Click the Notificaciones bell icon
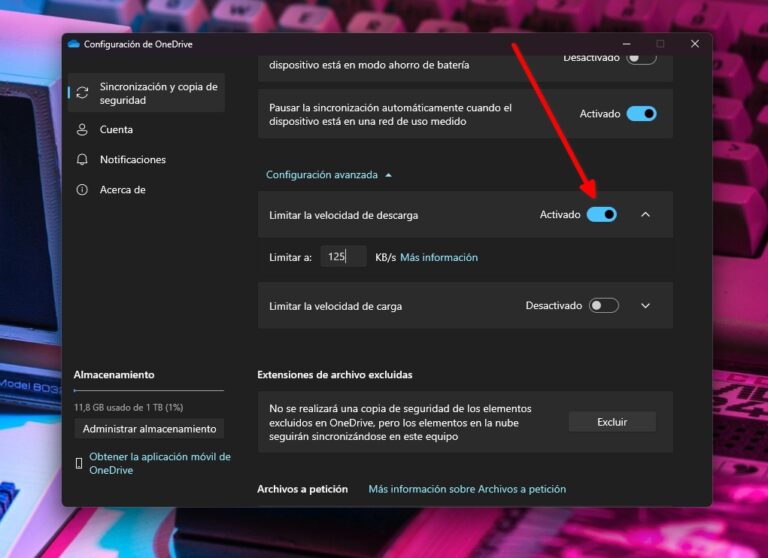768x558 pixels. 82,160
